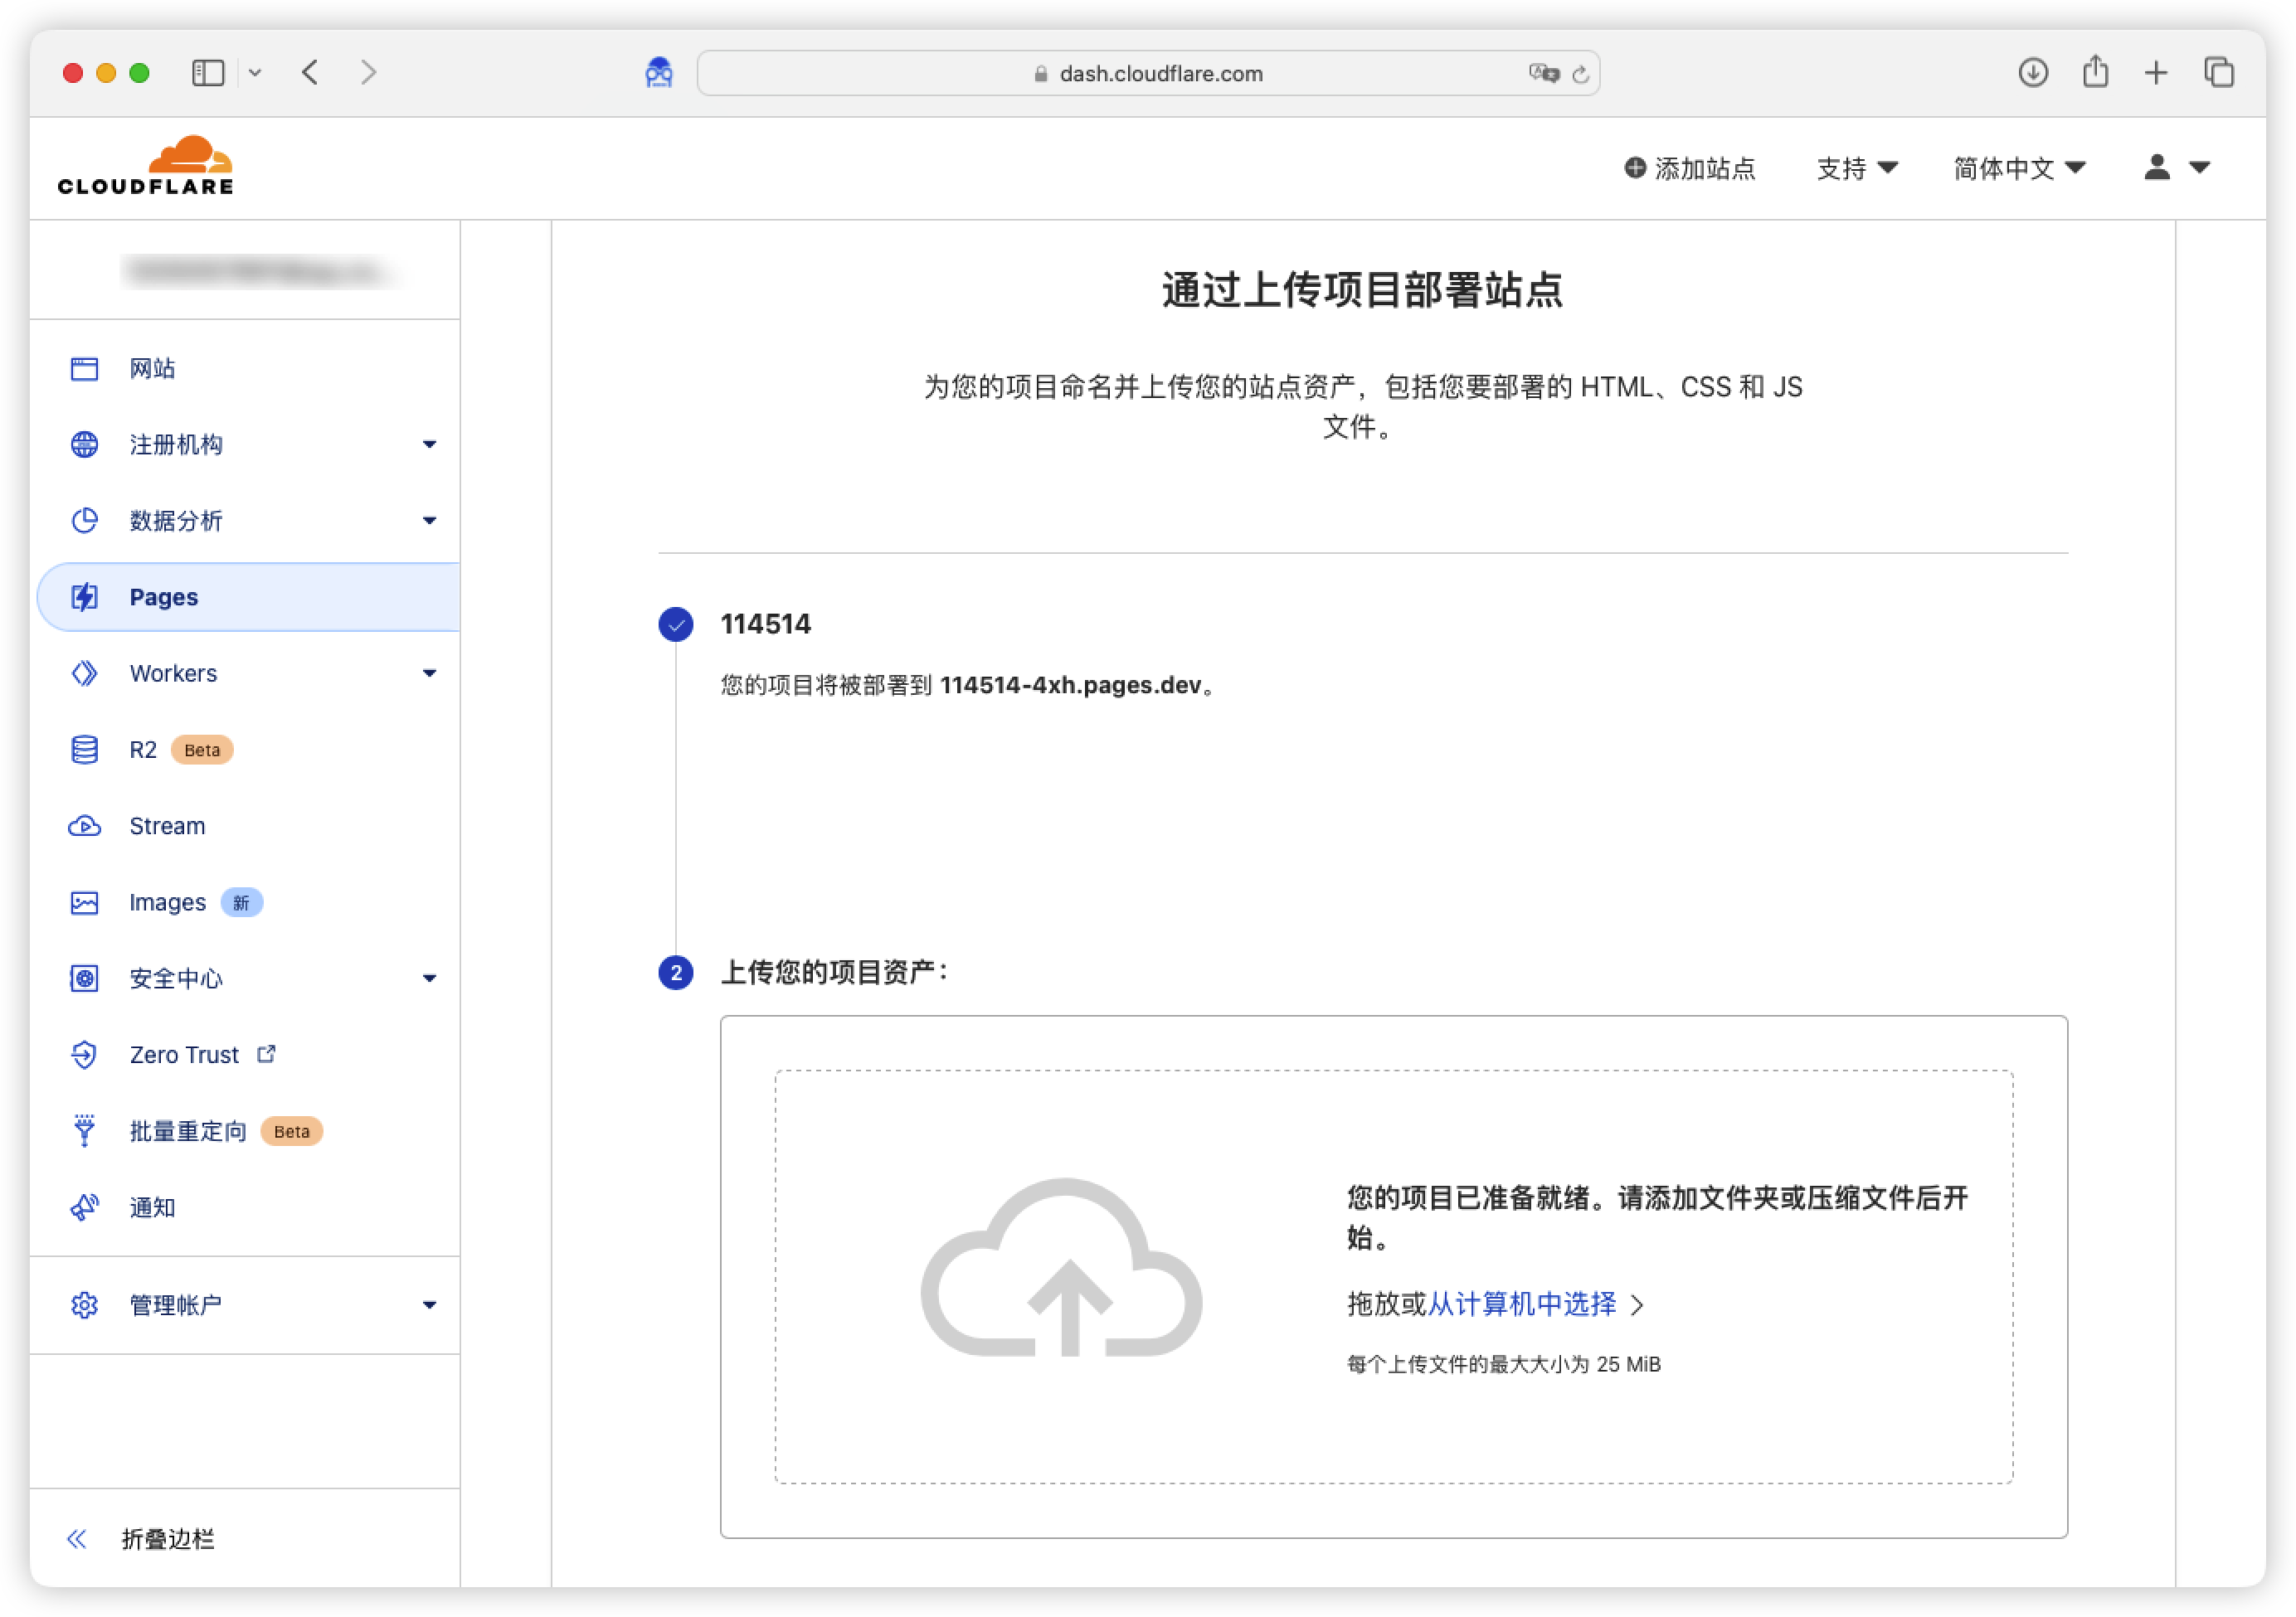Click the 安全中心 icon in sidebar
Screen dimensions: 2296x1617
(84, 978)
